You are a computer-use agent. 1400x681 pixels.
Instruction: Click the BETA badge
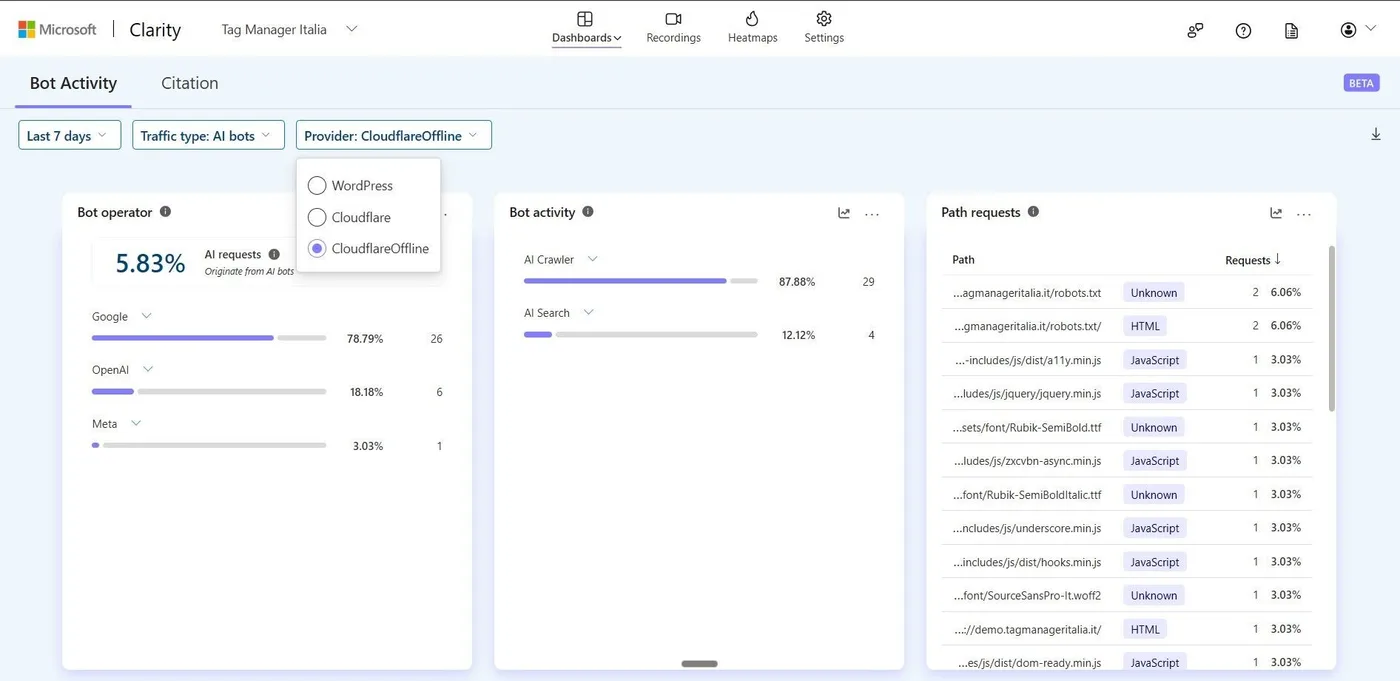click(x=1361, y=83)
